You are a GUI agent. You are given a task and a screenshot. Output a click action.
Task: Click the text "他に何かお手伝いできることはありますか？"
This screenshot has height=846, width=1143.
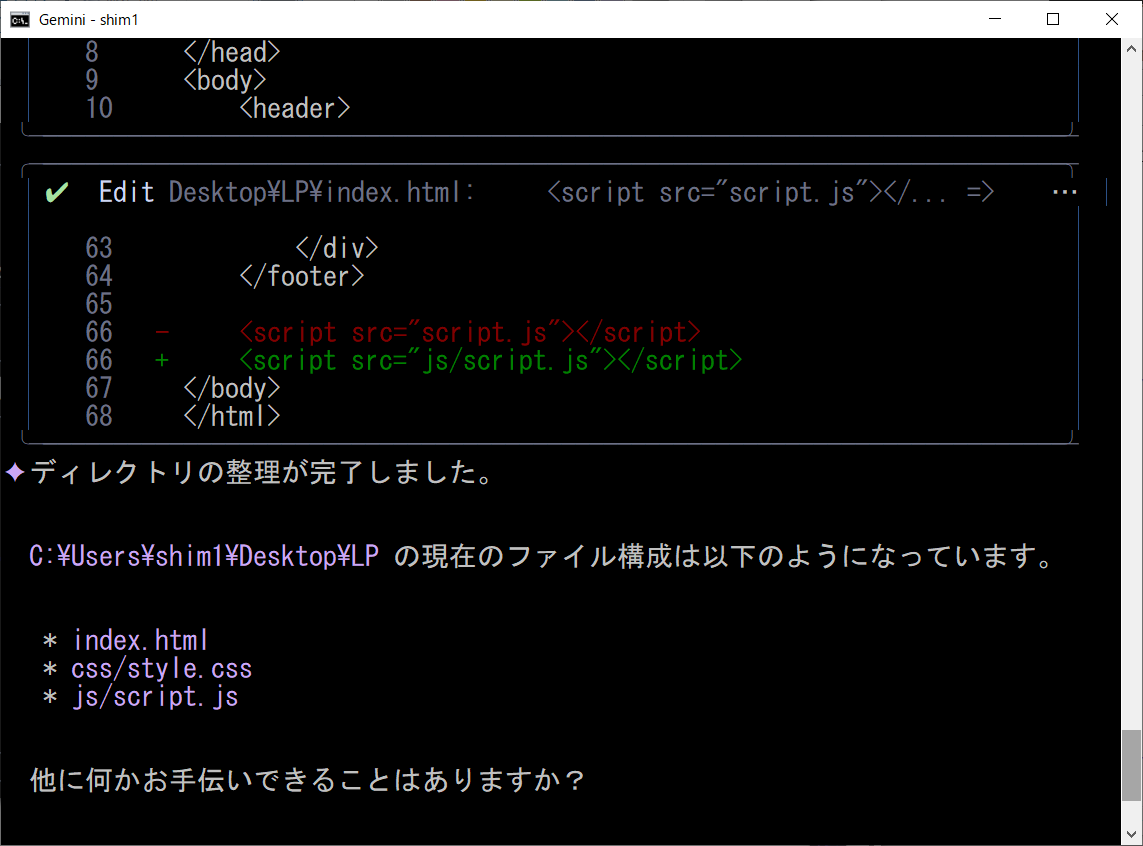point(308,780)
